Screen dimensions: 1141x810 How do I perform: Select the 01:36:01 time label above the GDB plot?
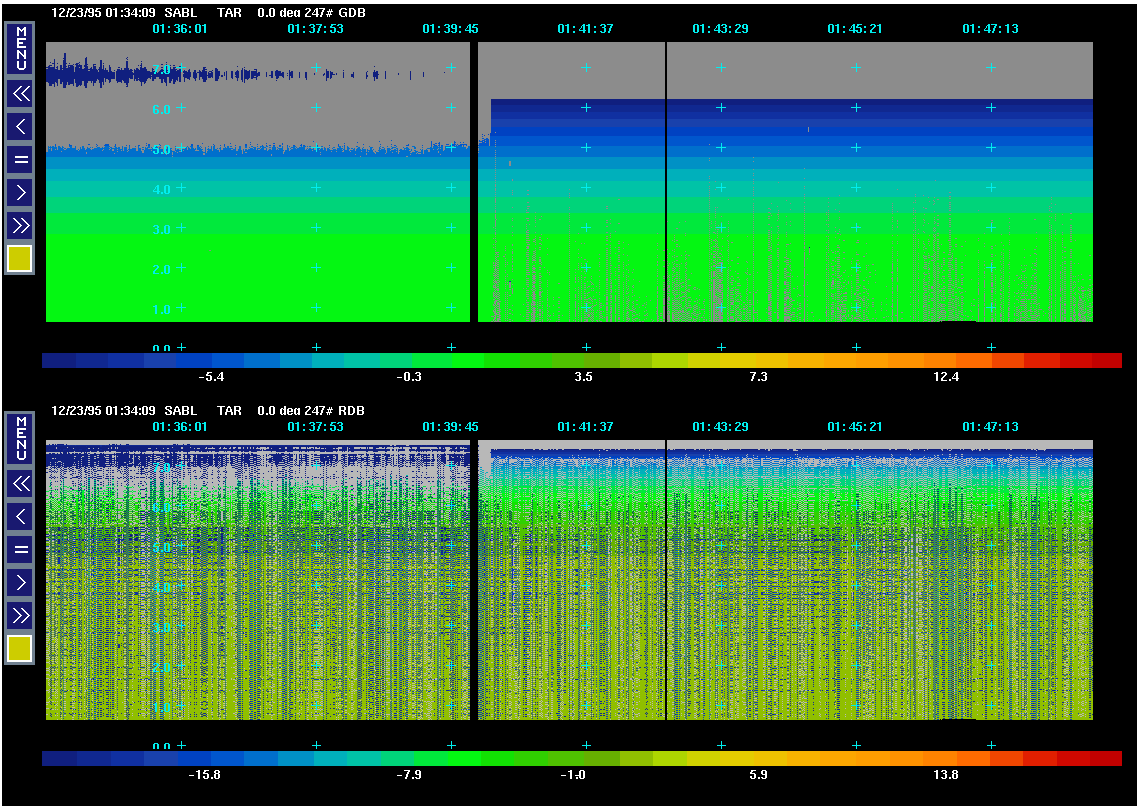pos(180,29)
